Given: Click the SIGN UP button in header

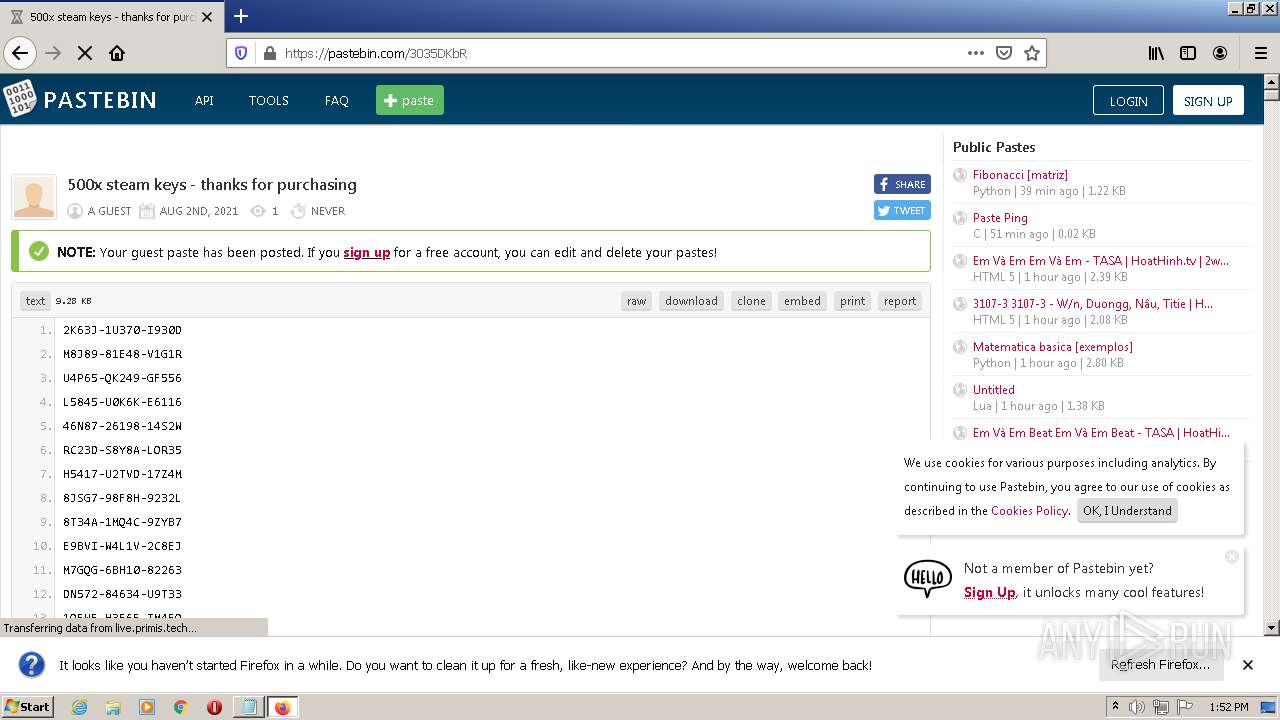Looking at the screenshot, I should click(1208, 100).
